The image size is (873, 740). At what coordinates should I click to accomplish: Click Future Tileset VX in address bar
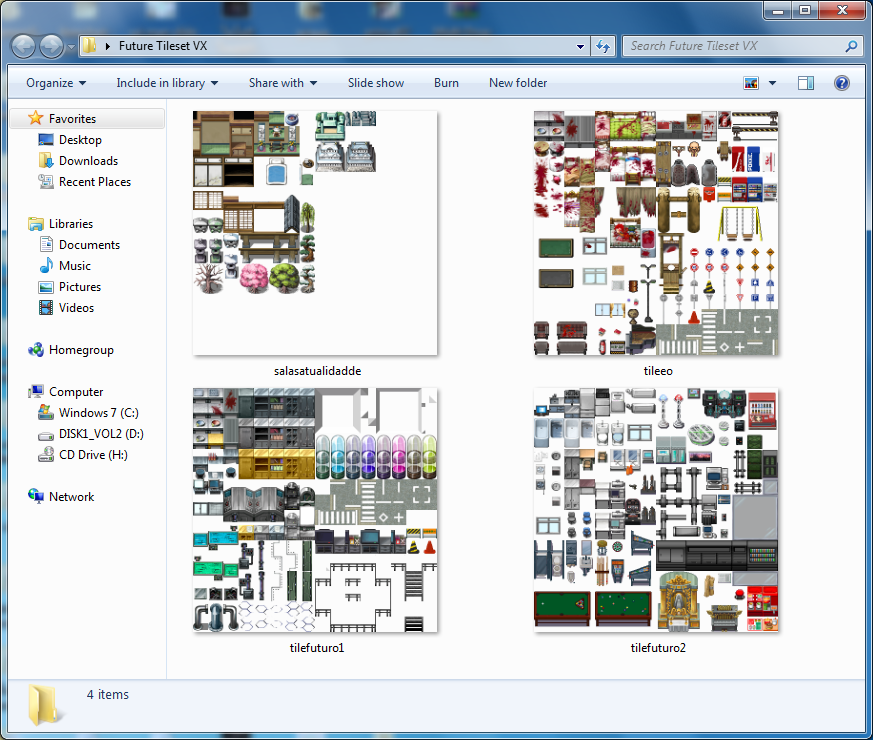point(163,46)
